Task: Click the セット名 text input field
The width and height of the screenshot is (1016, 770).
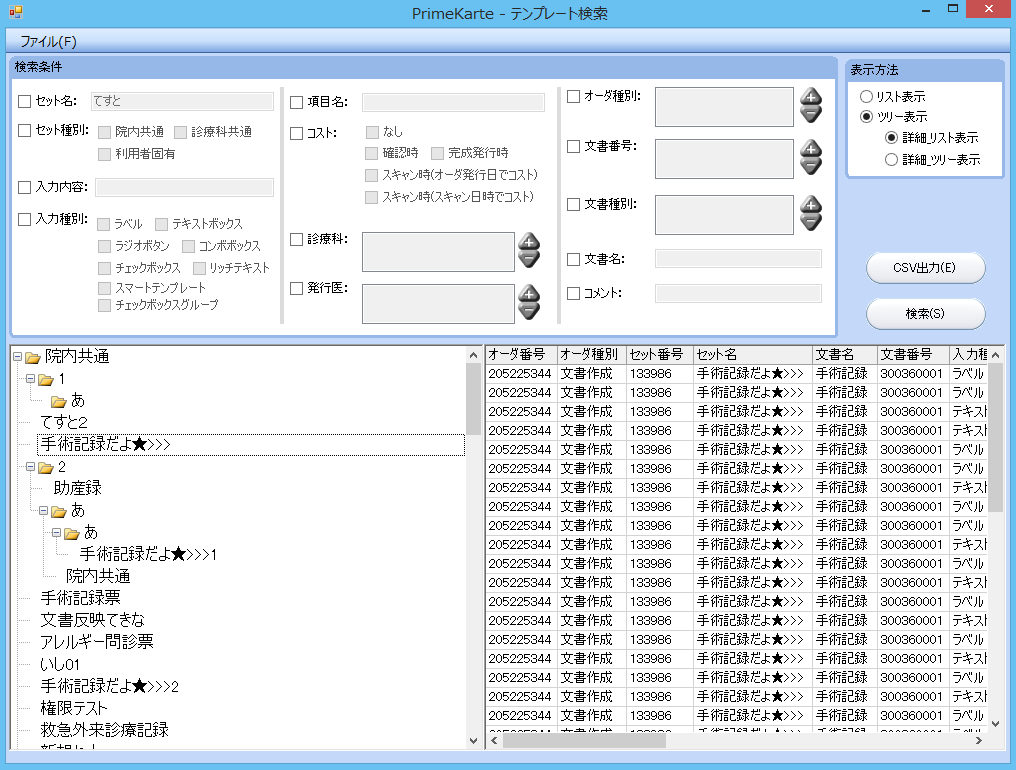Action: point(182,101)
